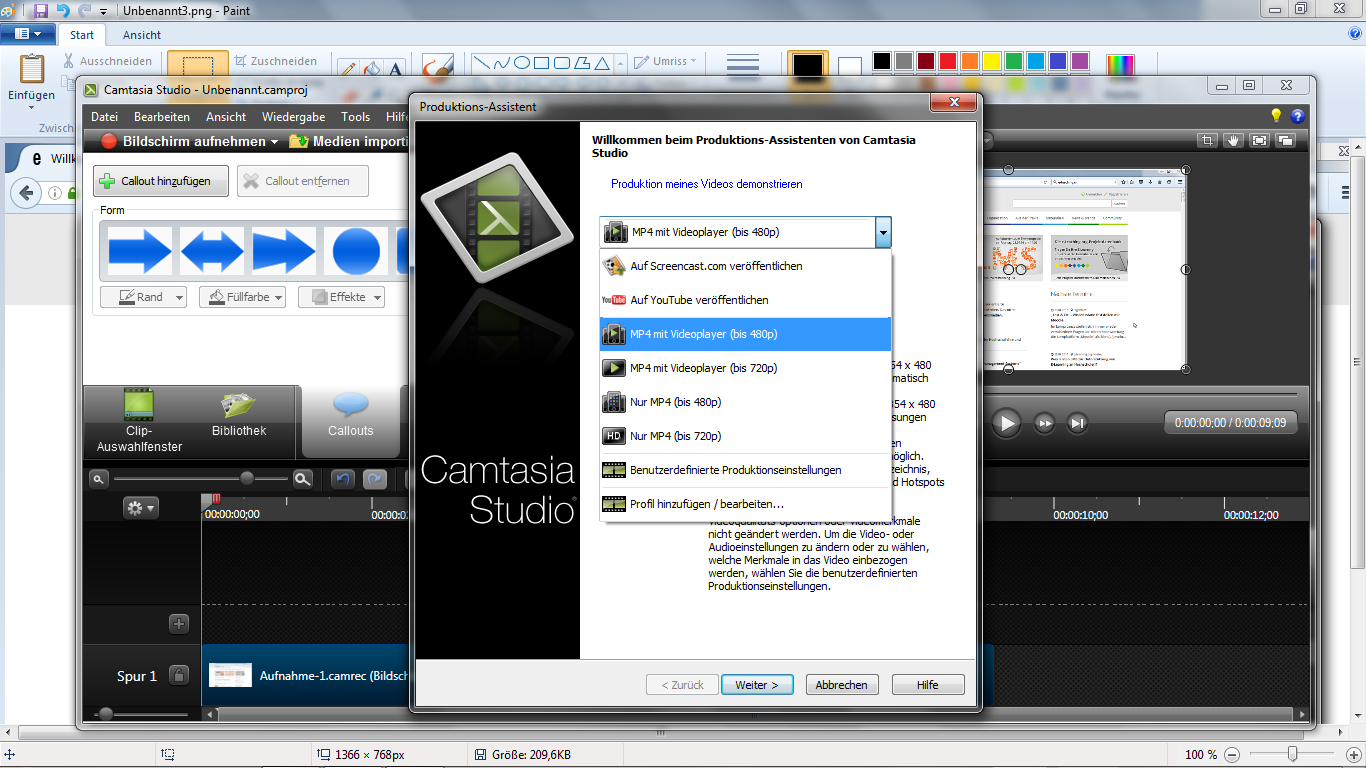Click the timeline zoom-in magnifier icon
Image resolution: width=1366 pixels, height=768 pixels.
coord(302,479)
